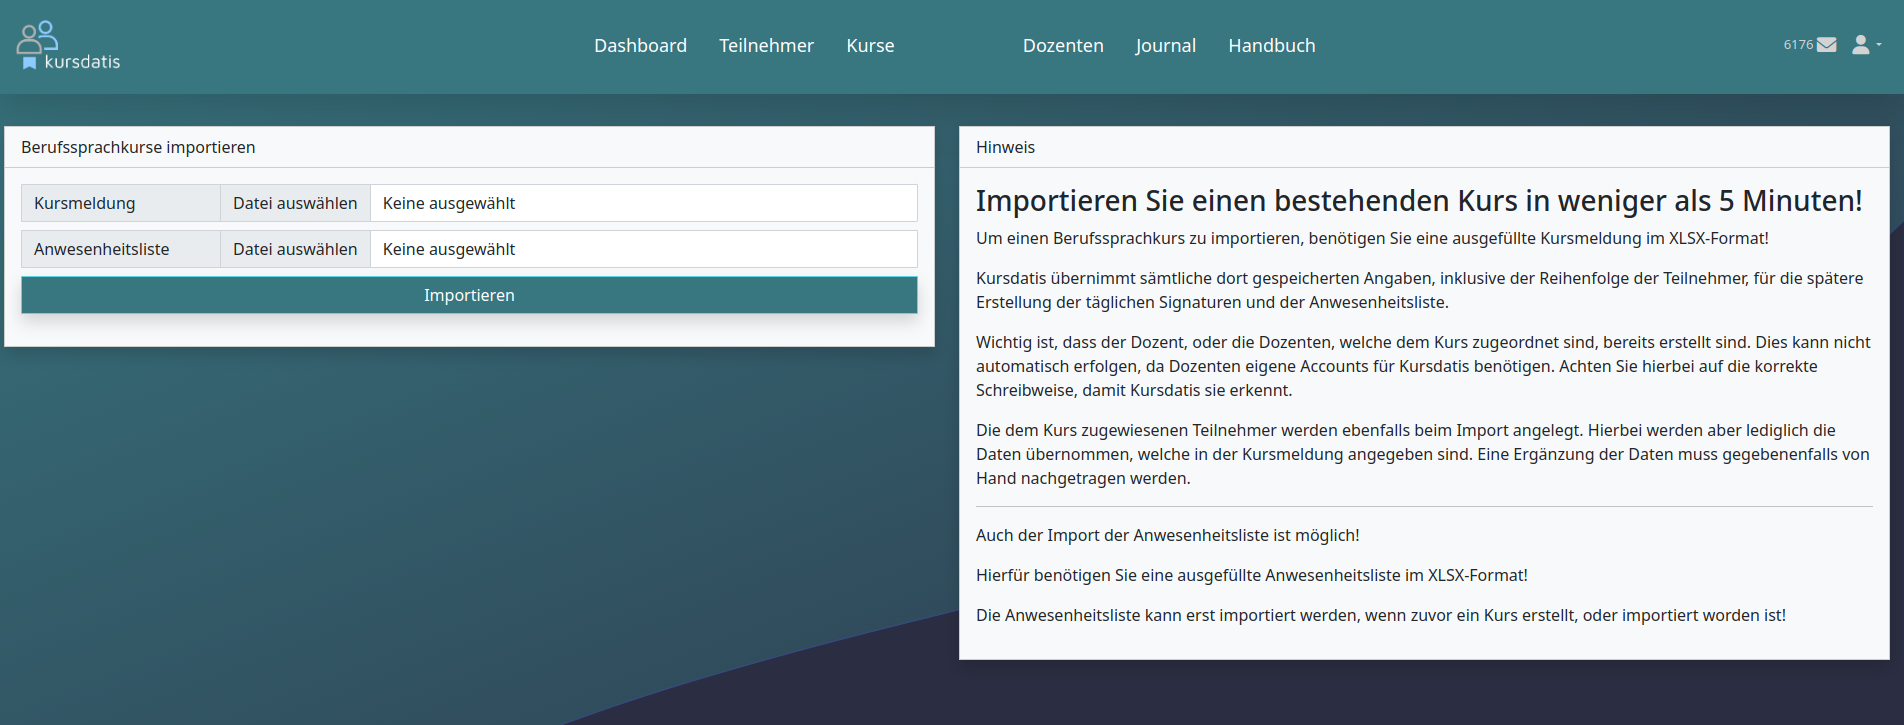Open the user account dropdown
This screenshot has height=725, width=1904.
(x=1866, y=45)
